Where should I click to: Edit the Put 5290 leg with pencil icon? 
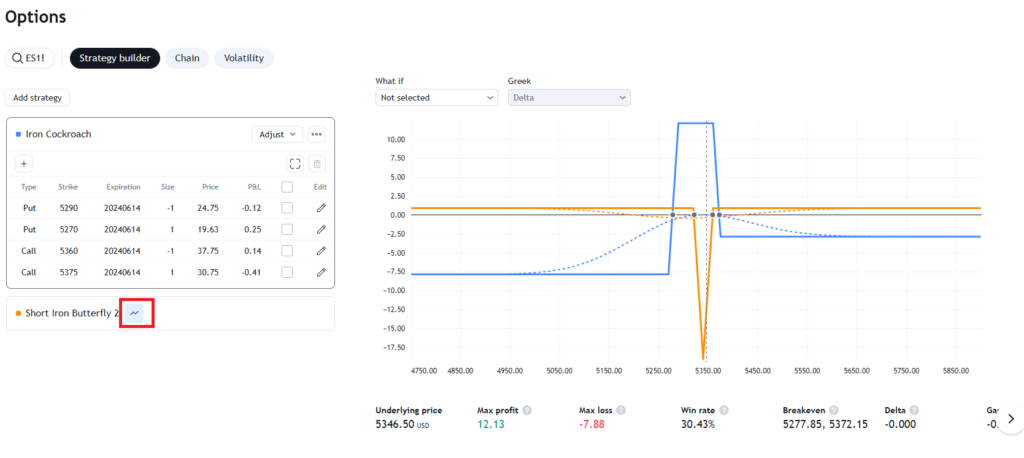[321, 208]
